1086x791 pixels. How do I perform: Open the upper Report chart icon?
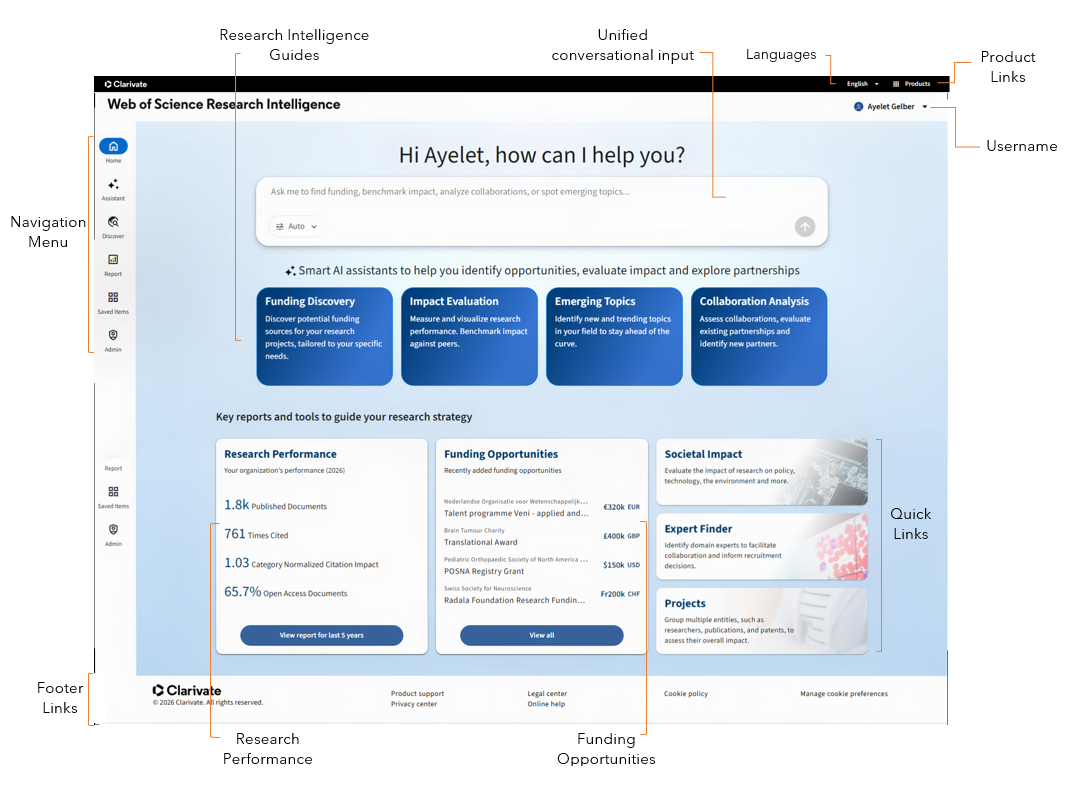point(113,260)
